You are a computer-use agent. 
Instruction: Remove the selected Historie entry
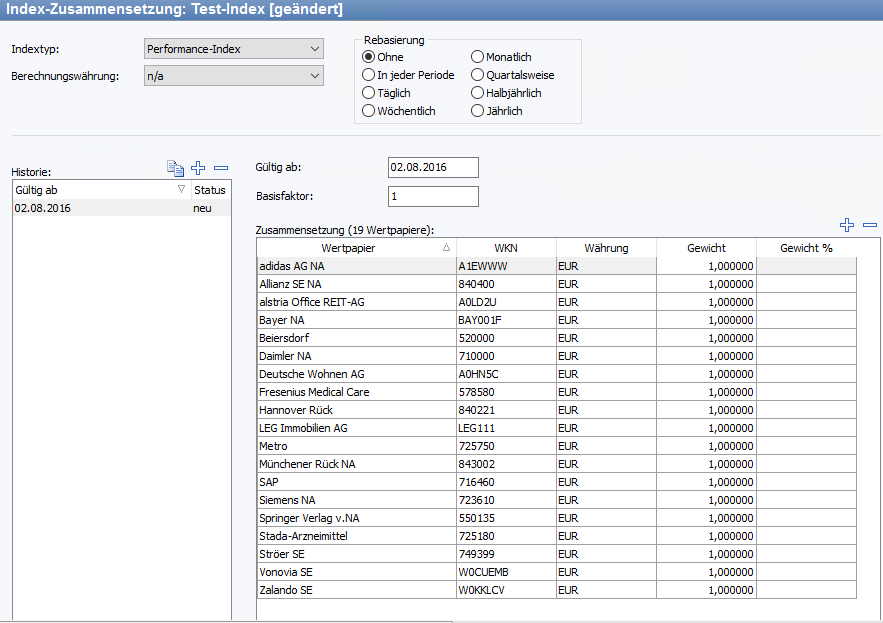221,168
